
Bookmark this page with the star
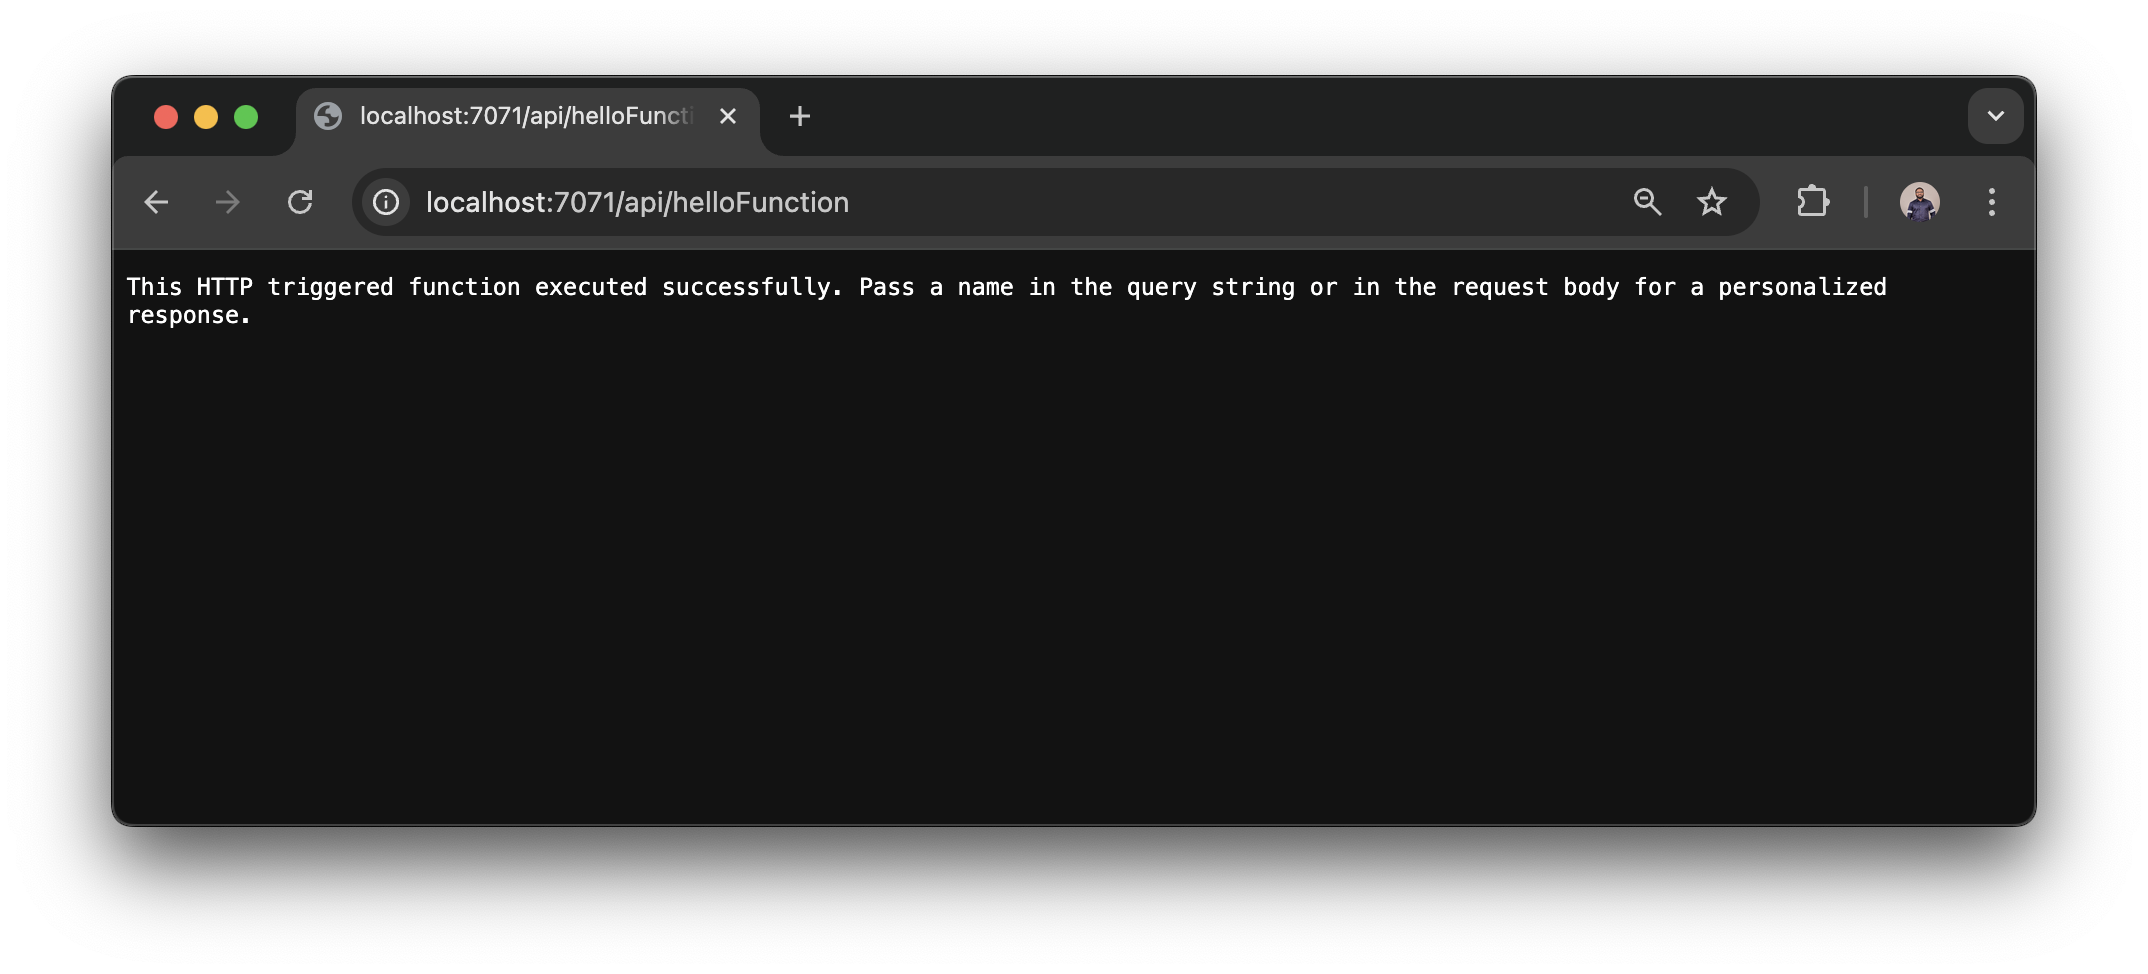pyautogui.click(x=1713, y=202)
